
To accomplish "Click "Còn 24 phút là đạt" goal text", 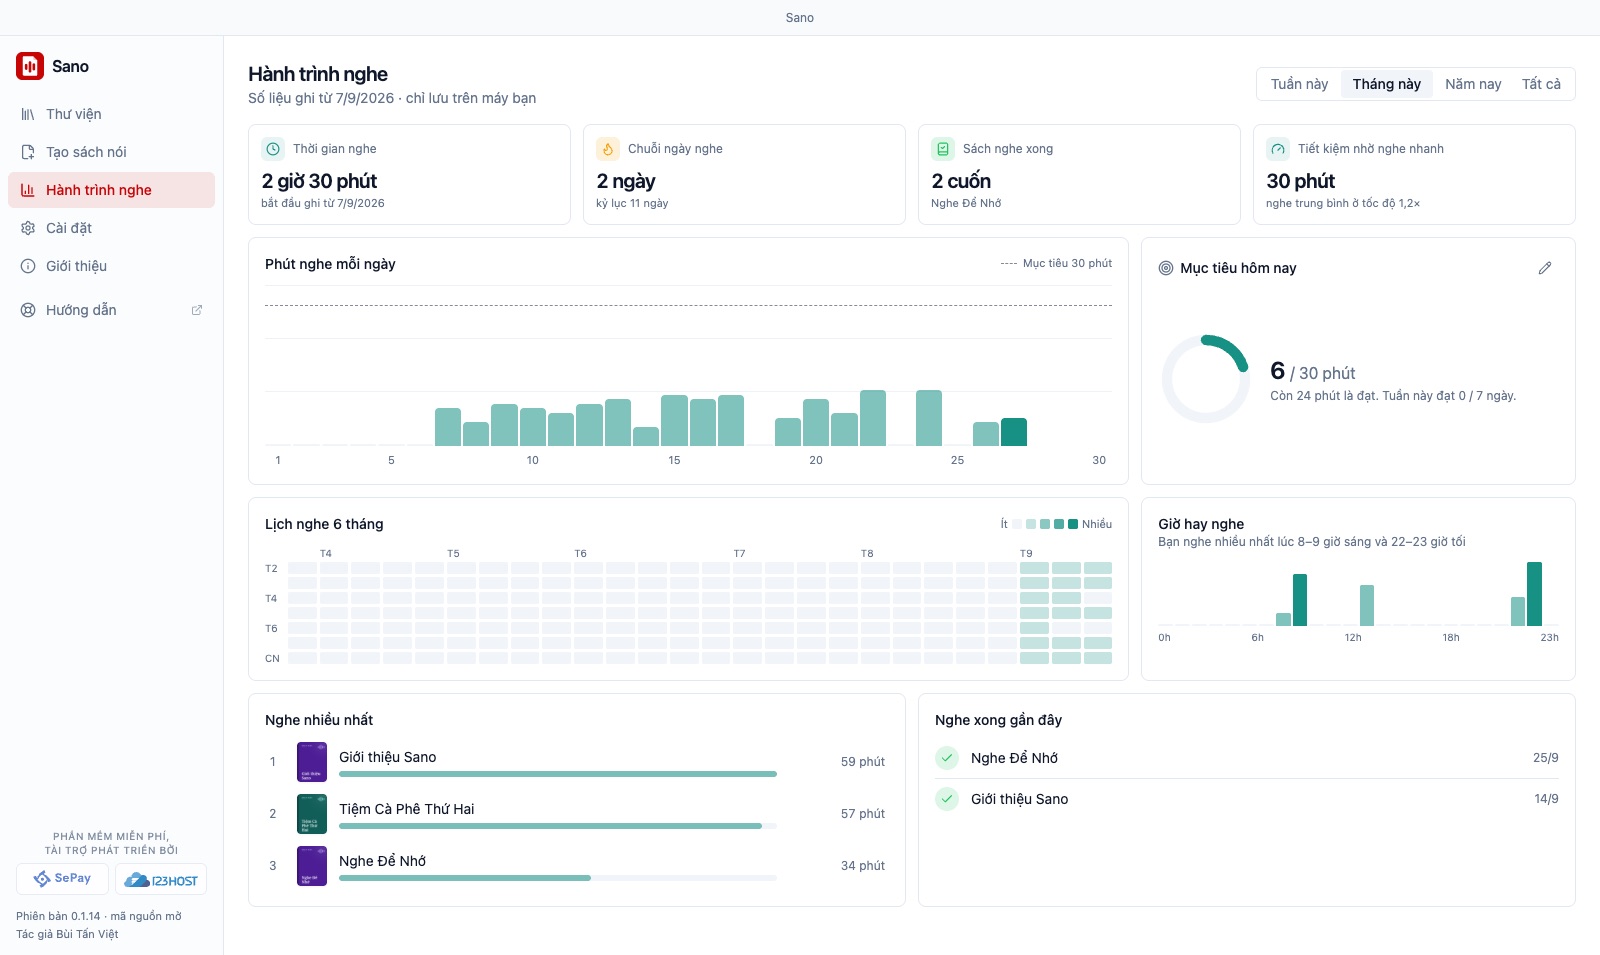I will [x=1323, y=396].
